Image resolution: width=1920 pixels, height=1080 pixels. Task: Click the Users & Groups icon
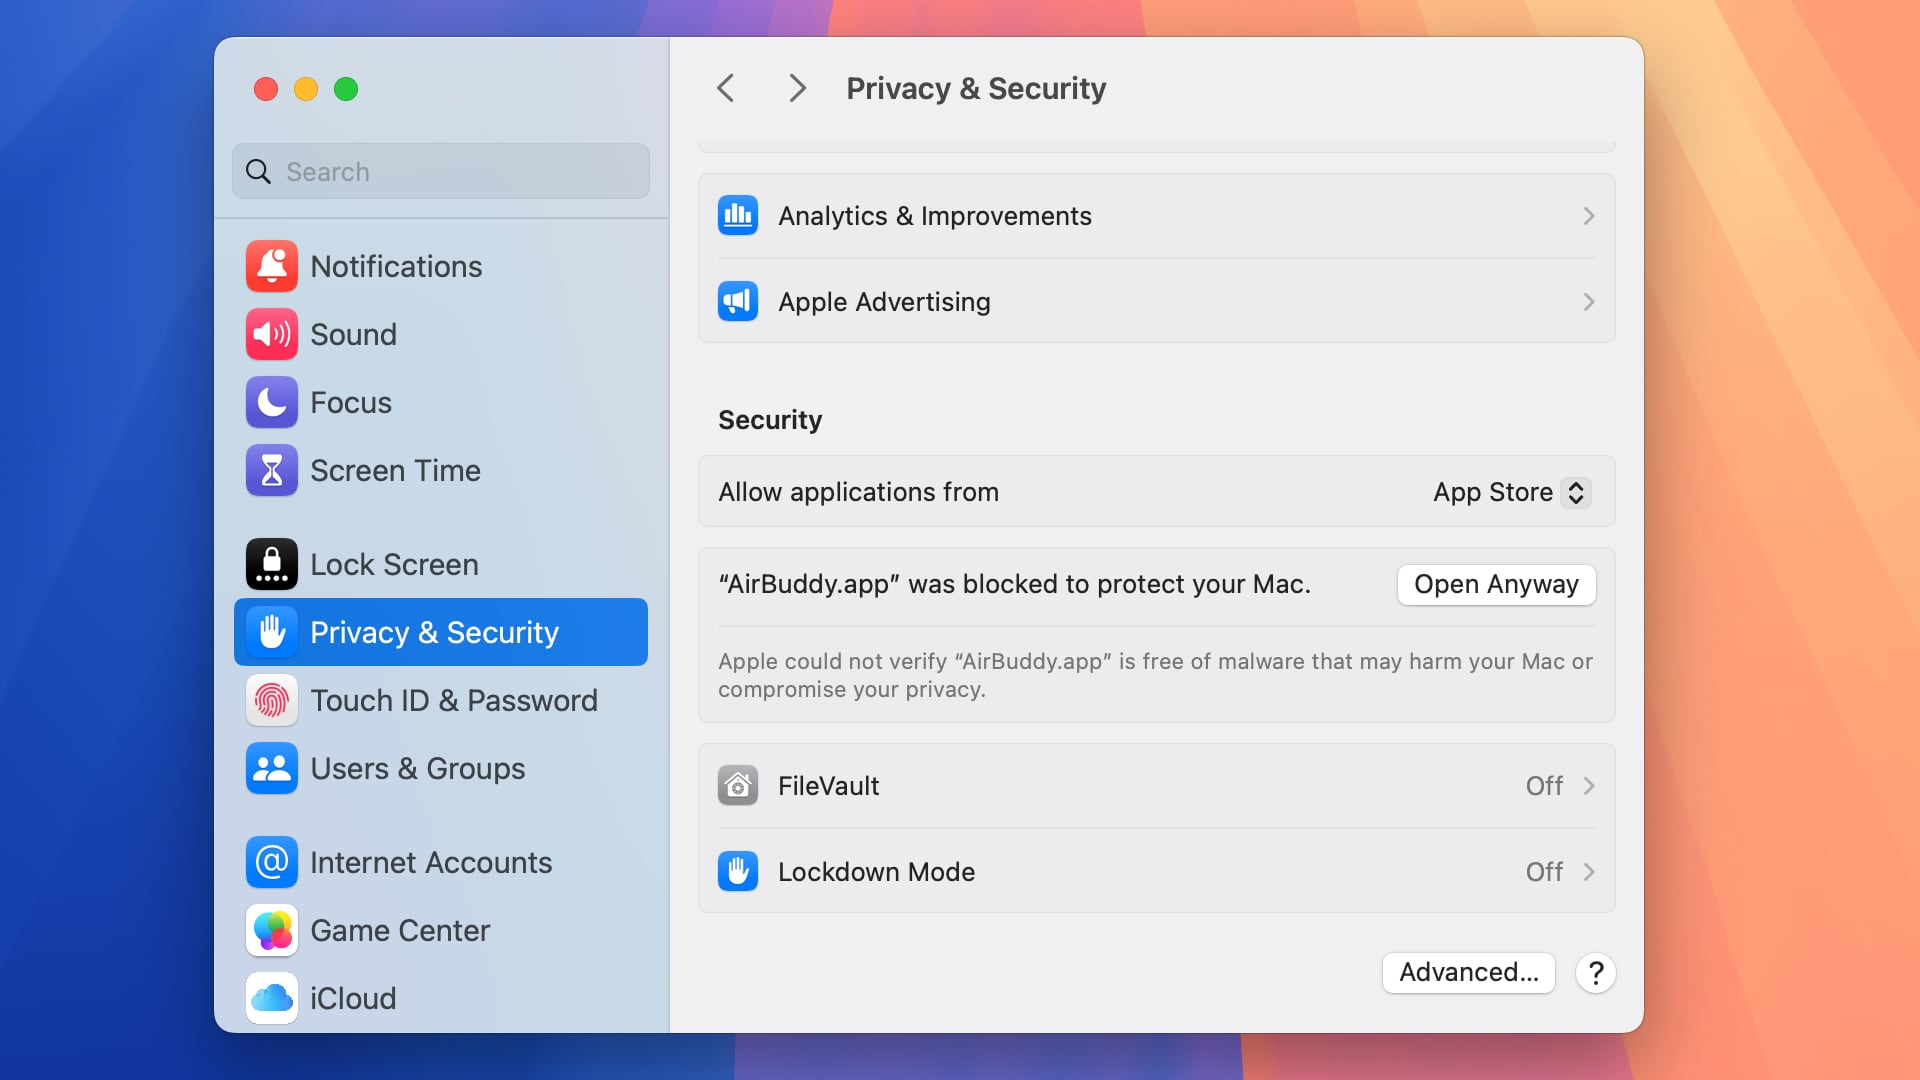(272, 768)
